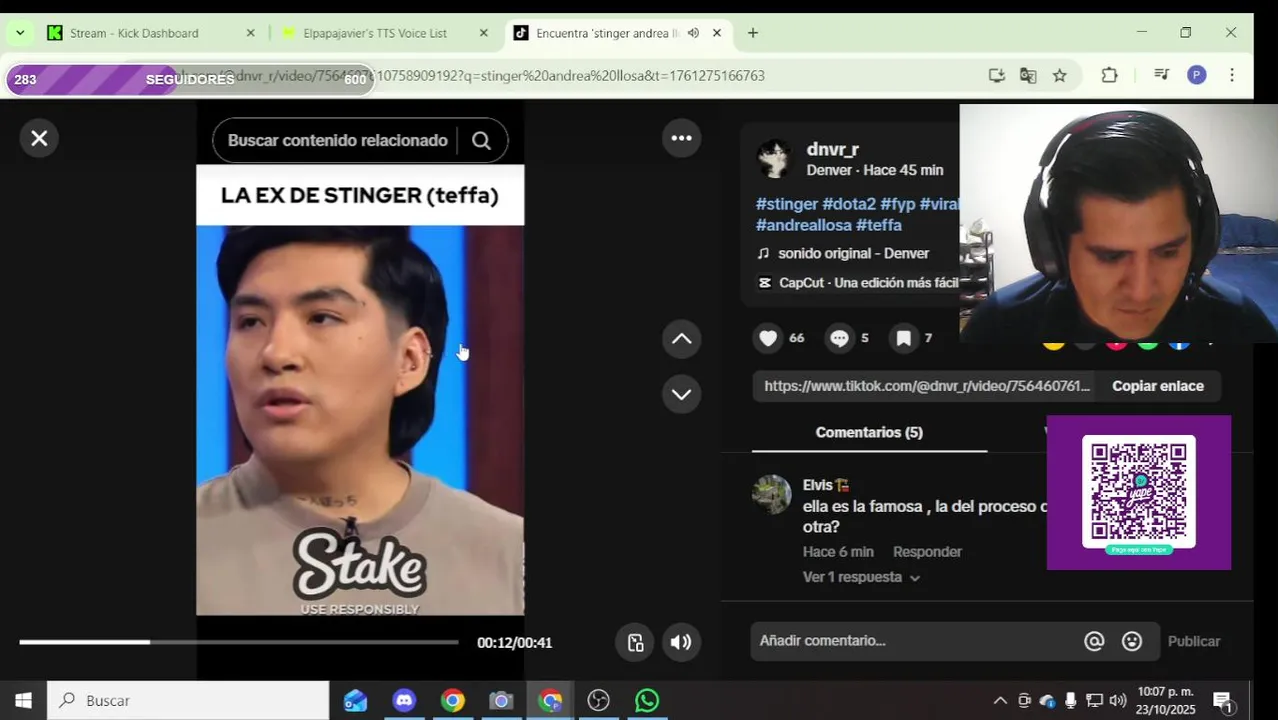Show hidden system tray icons
The image size is (1278, 720).
pyautogui.click(x=999, y=701)
